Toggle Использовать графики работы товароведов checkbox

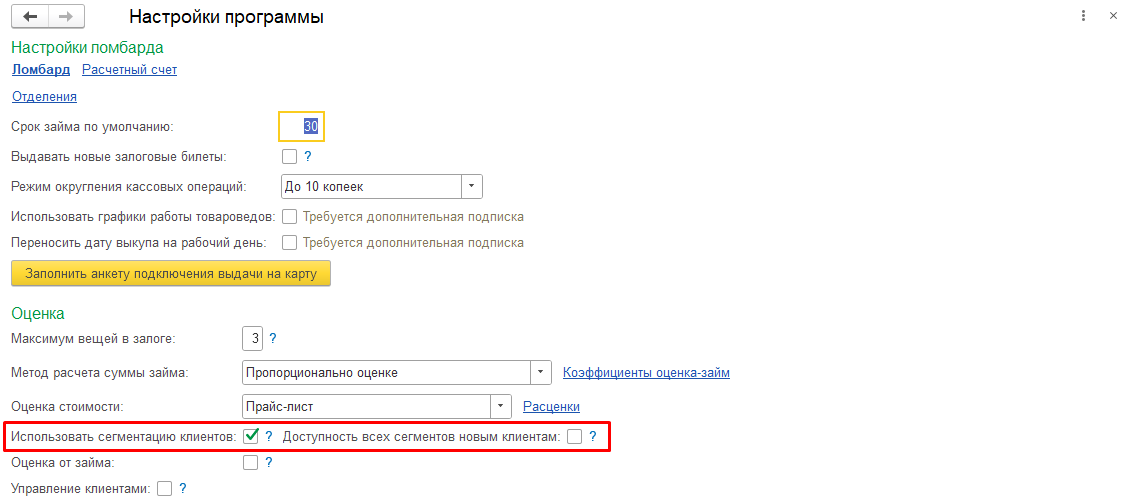click(289, 216)
